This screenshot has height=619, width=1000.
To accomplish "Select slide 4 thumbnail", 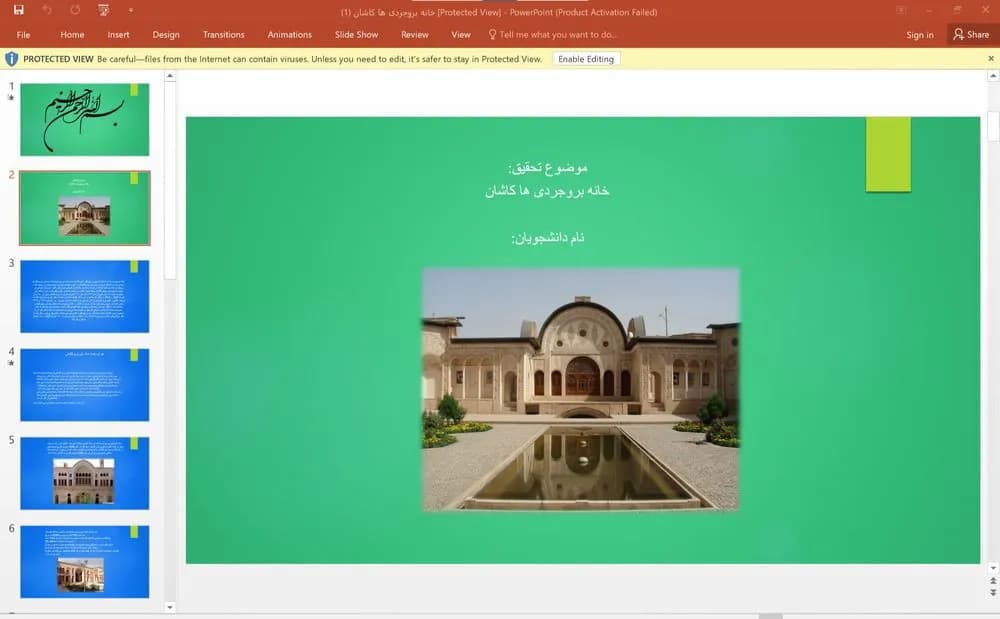I will pyautogui.click(x=85, y=385).
